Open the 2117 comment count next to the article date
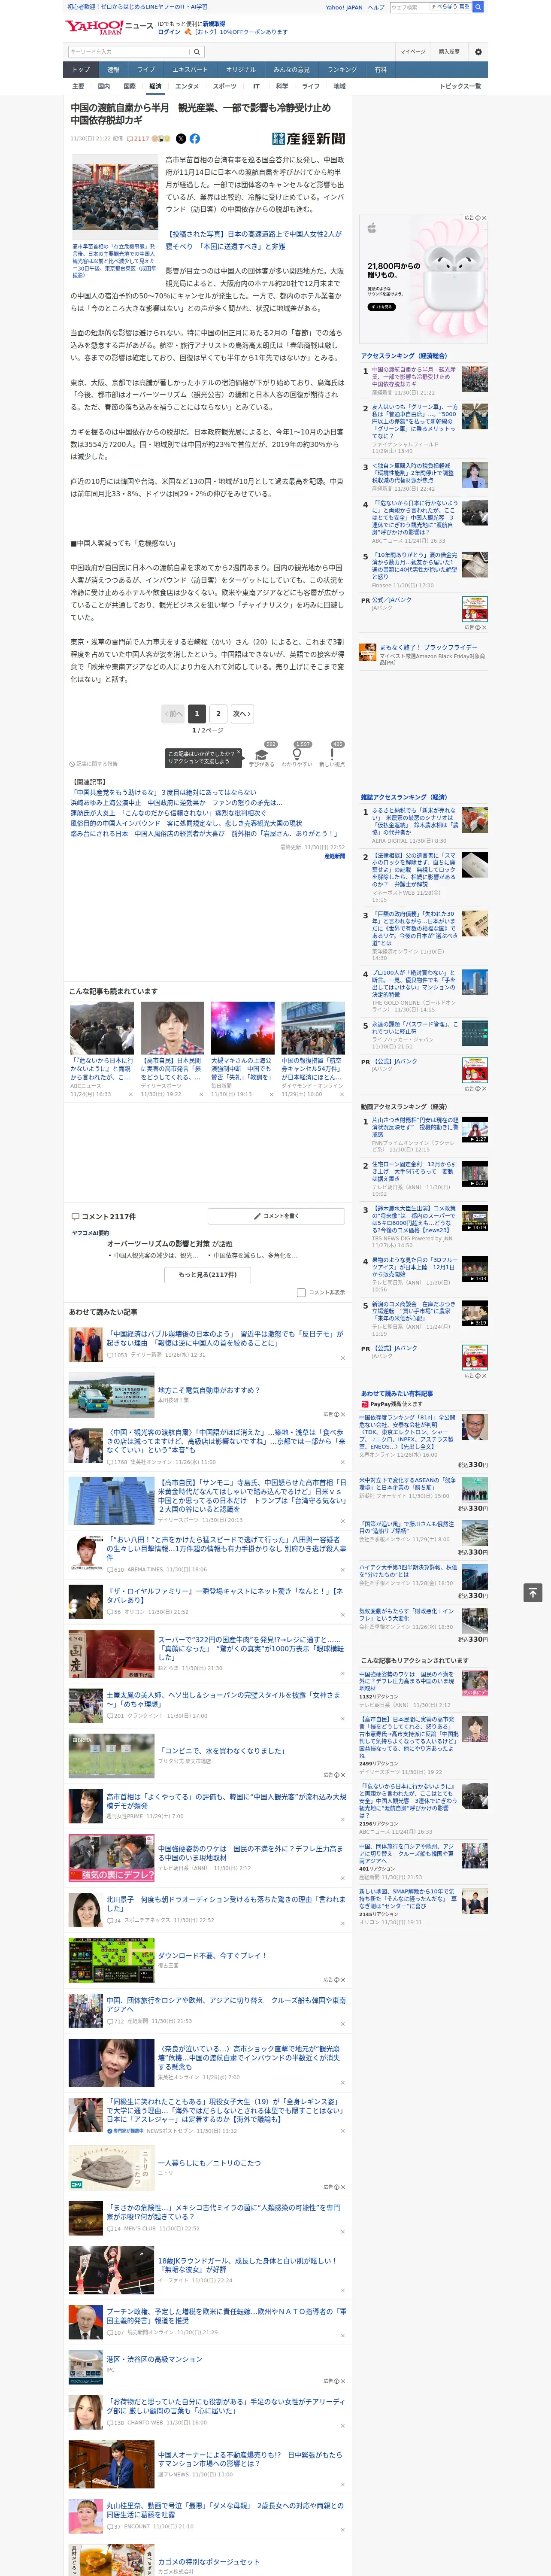 [138, 139]
